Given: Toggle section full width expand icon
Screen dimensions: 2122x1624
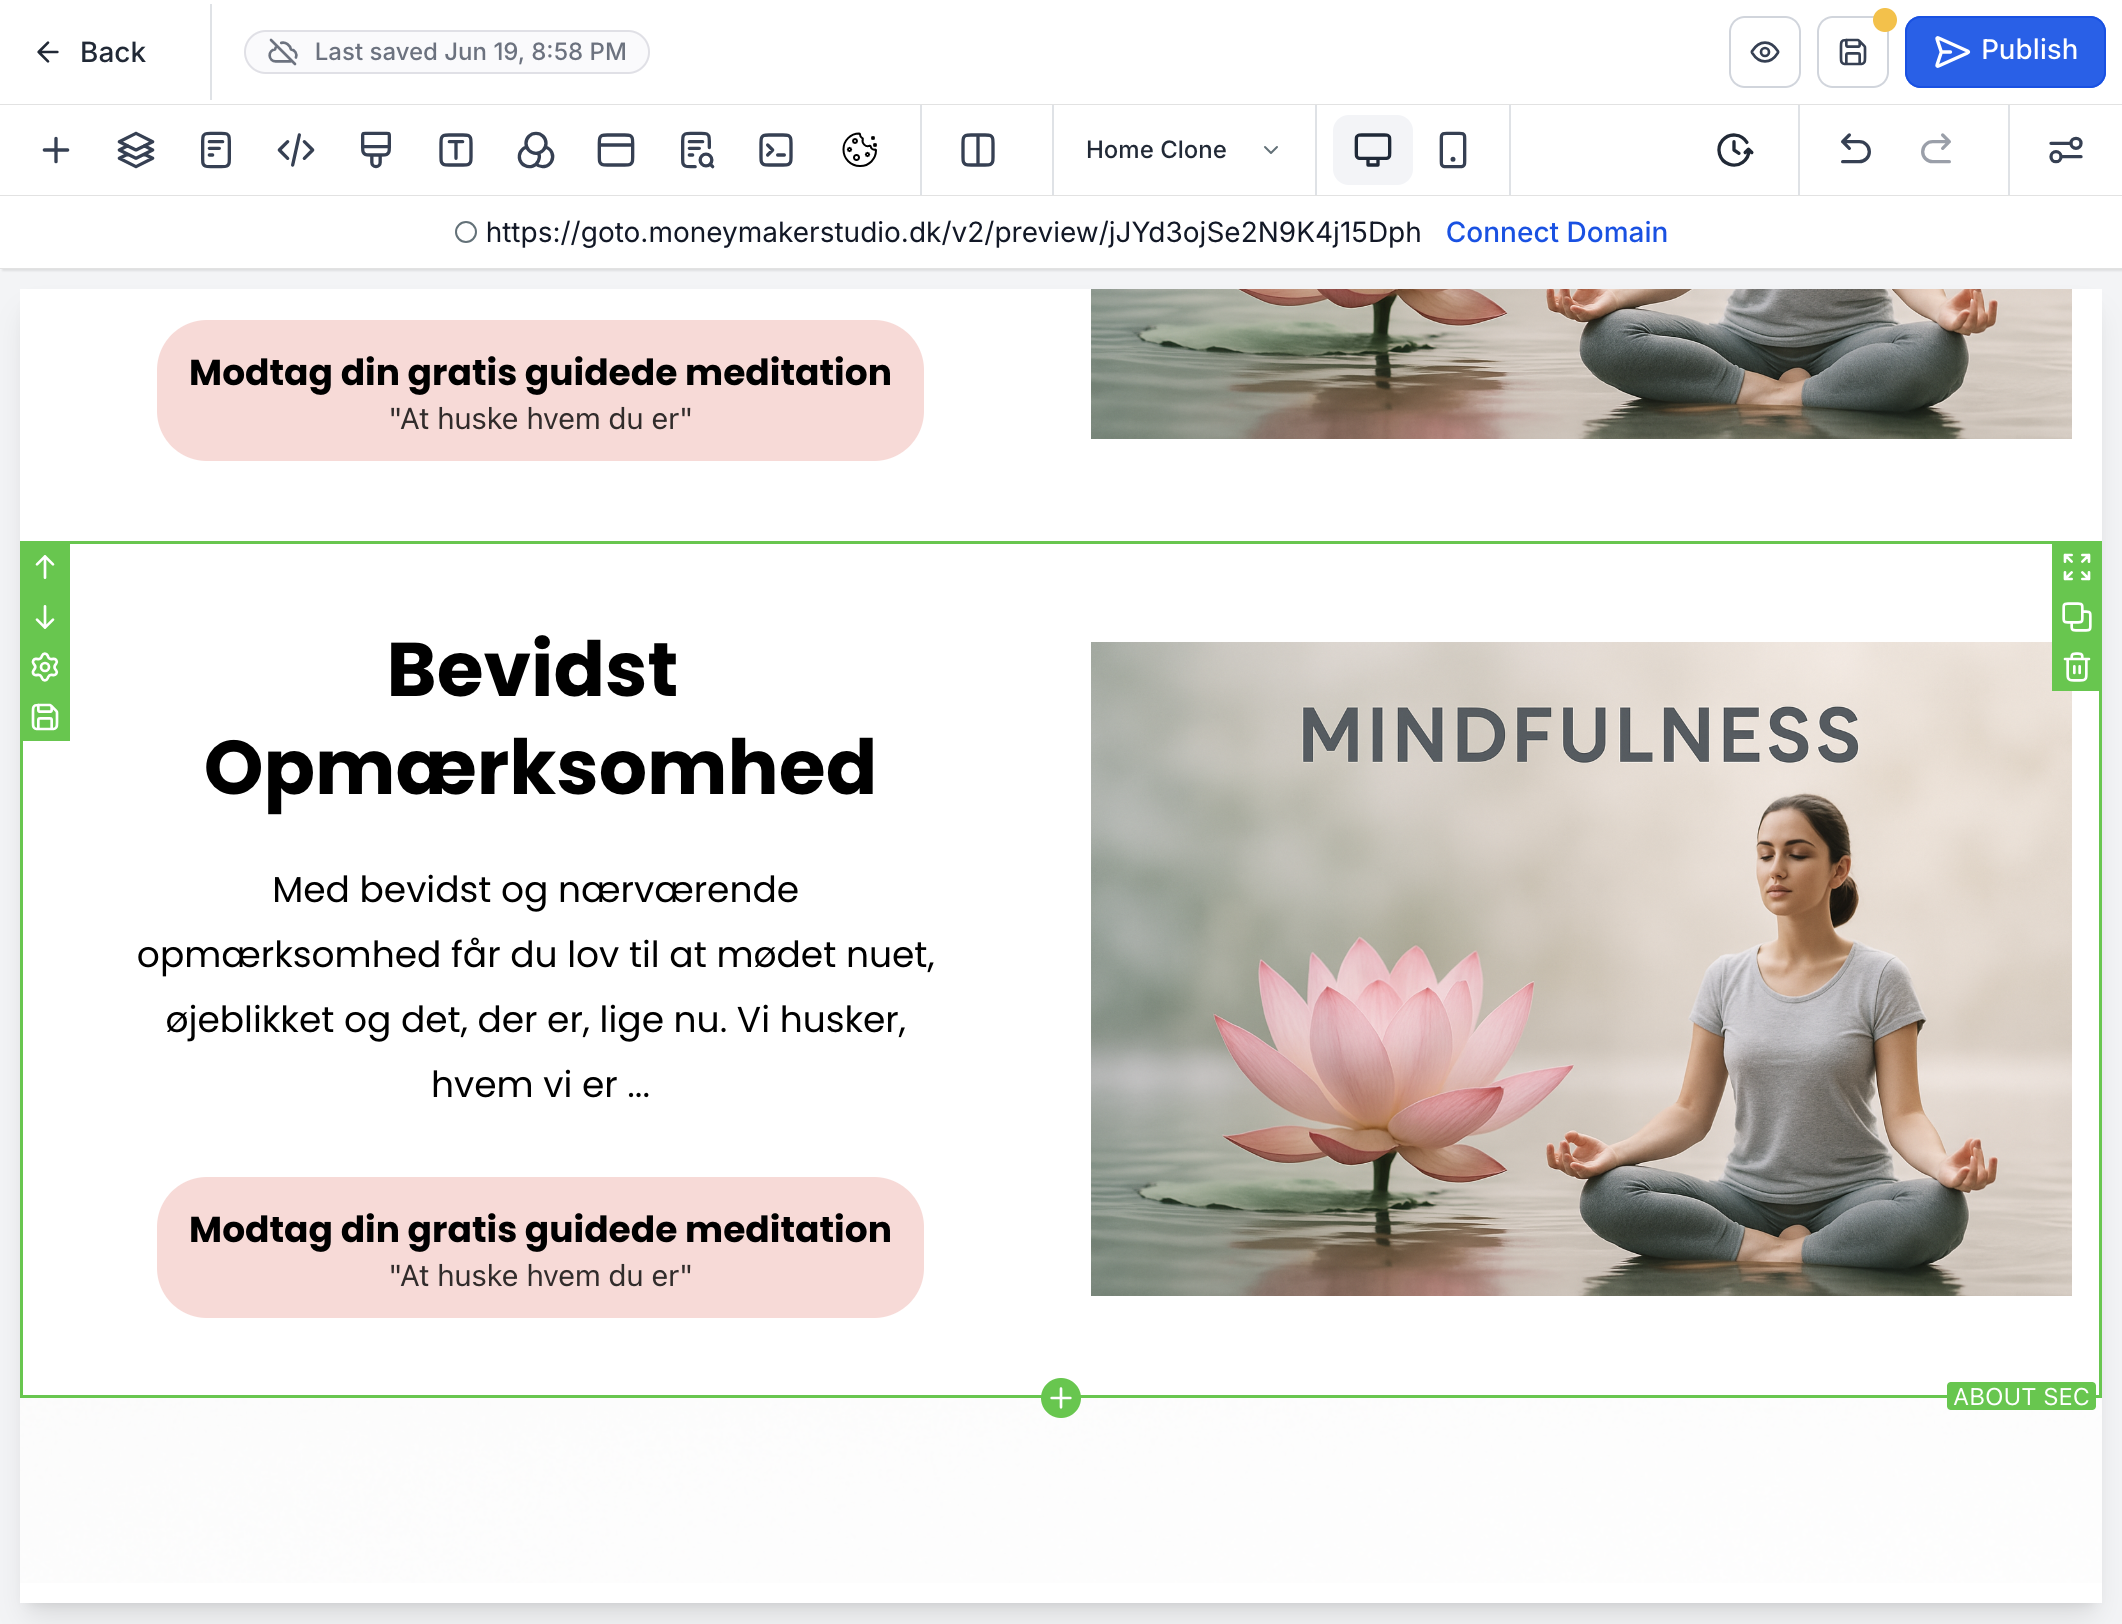Looking at the screenshot, I should 2077,567.
